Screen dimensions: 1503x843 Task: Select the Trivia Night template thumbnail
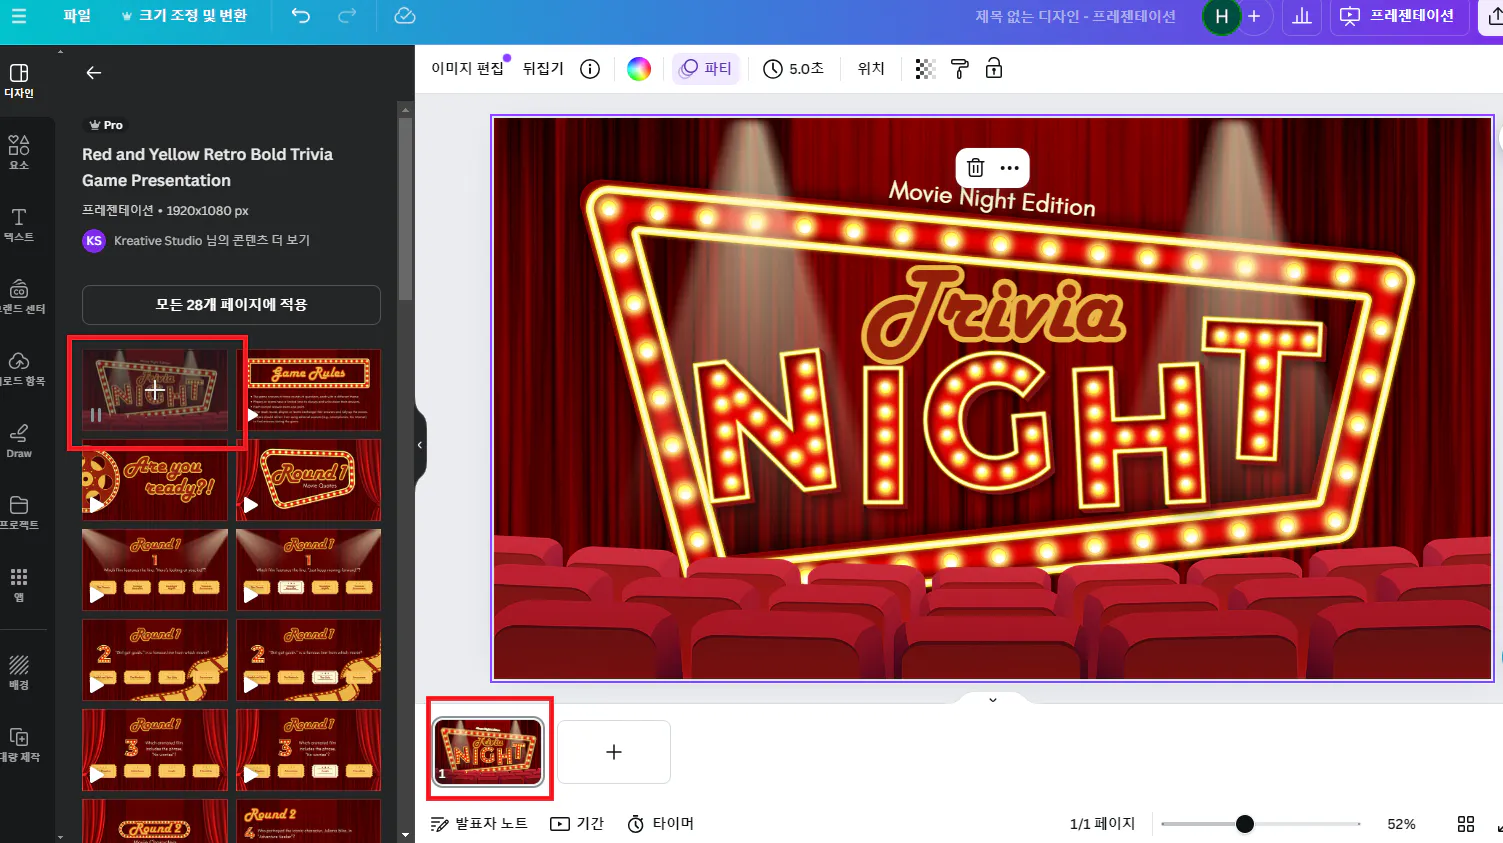click(155, 390)
